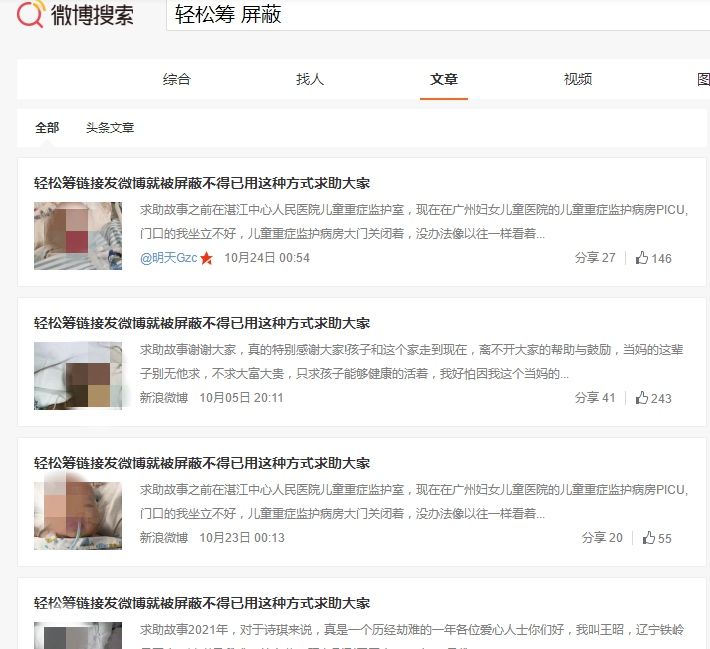The width and height of the screenshot is (710, 649).
Task: Open thumbnail of the 10月05日 20:11 article
Action: (x=78, y=376)
